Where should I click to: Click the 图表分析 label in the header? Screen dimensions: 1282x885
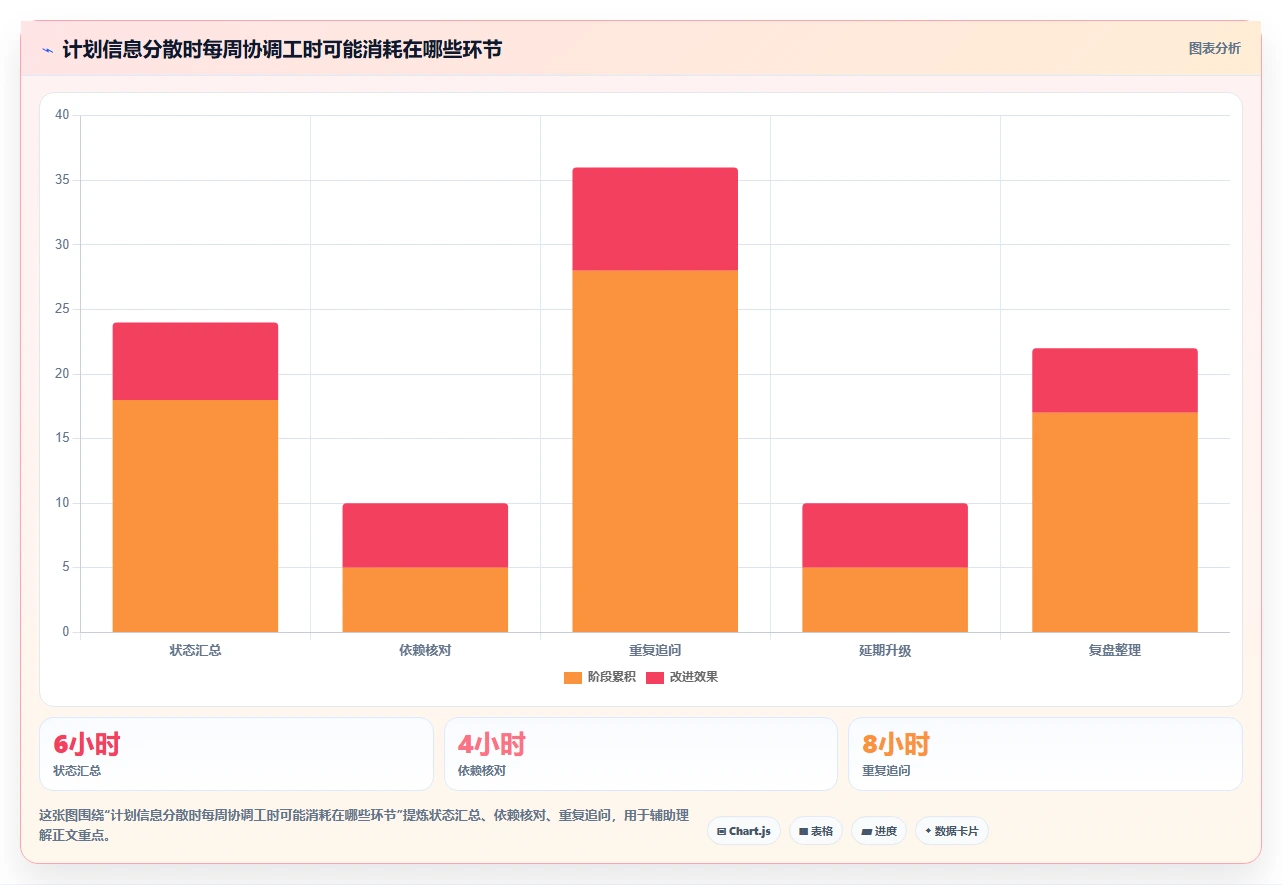pos(1214,48)
